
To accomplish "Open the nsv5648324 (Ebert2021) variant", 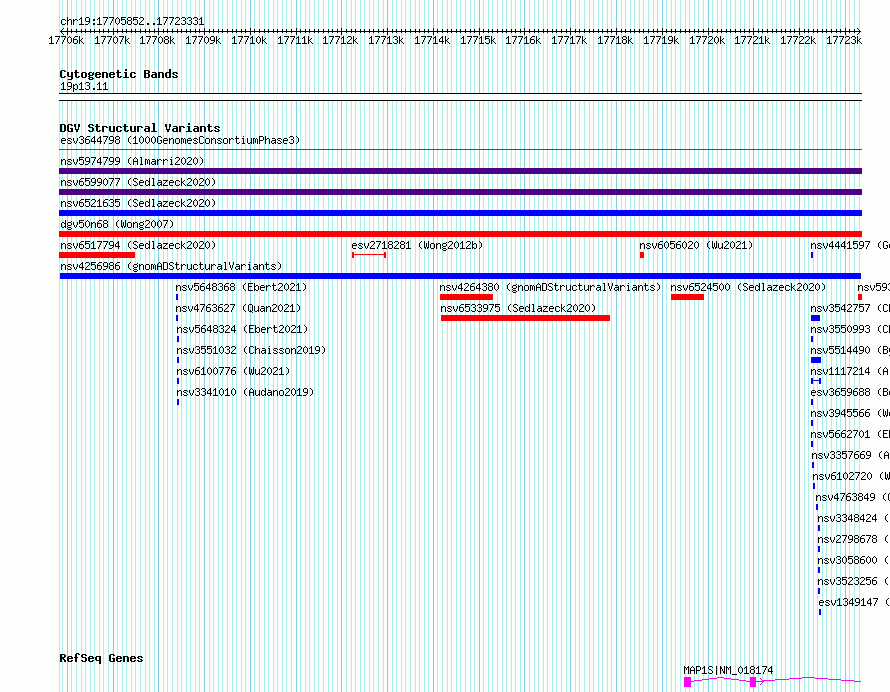I will pos(242,329).
